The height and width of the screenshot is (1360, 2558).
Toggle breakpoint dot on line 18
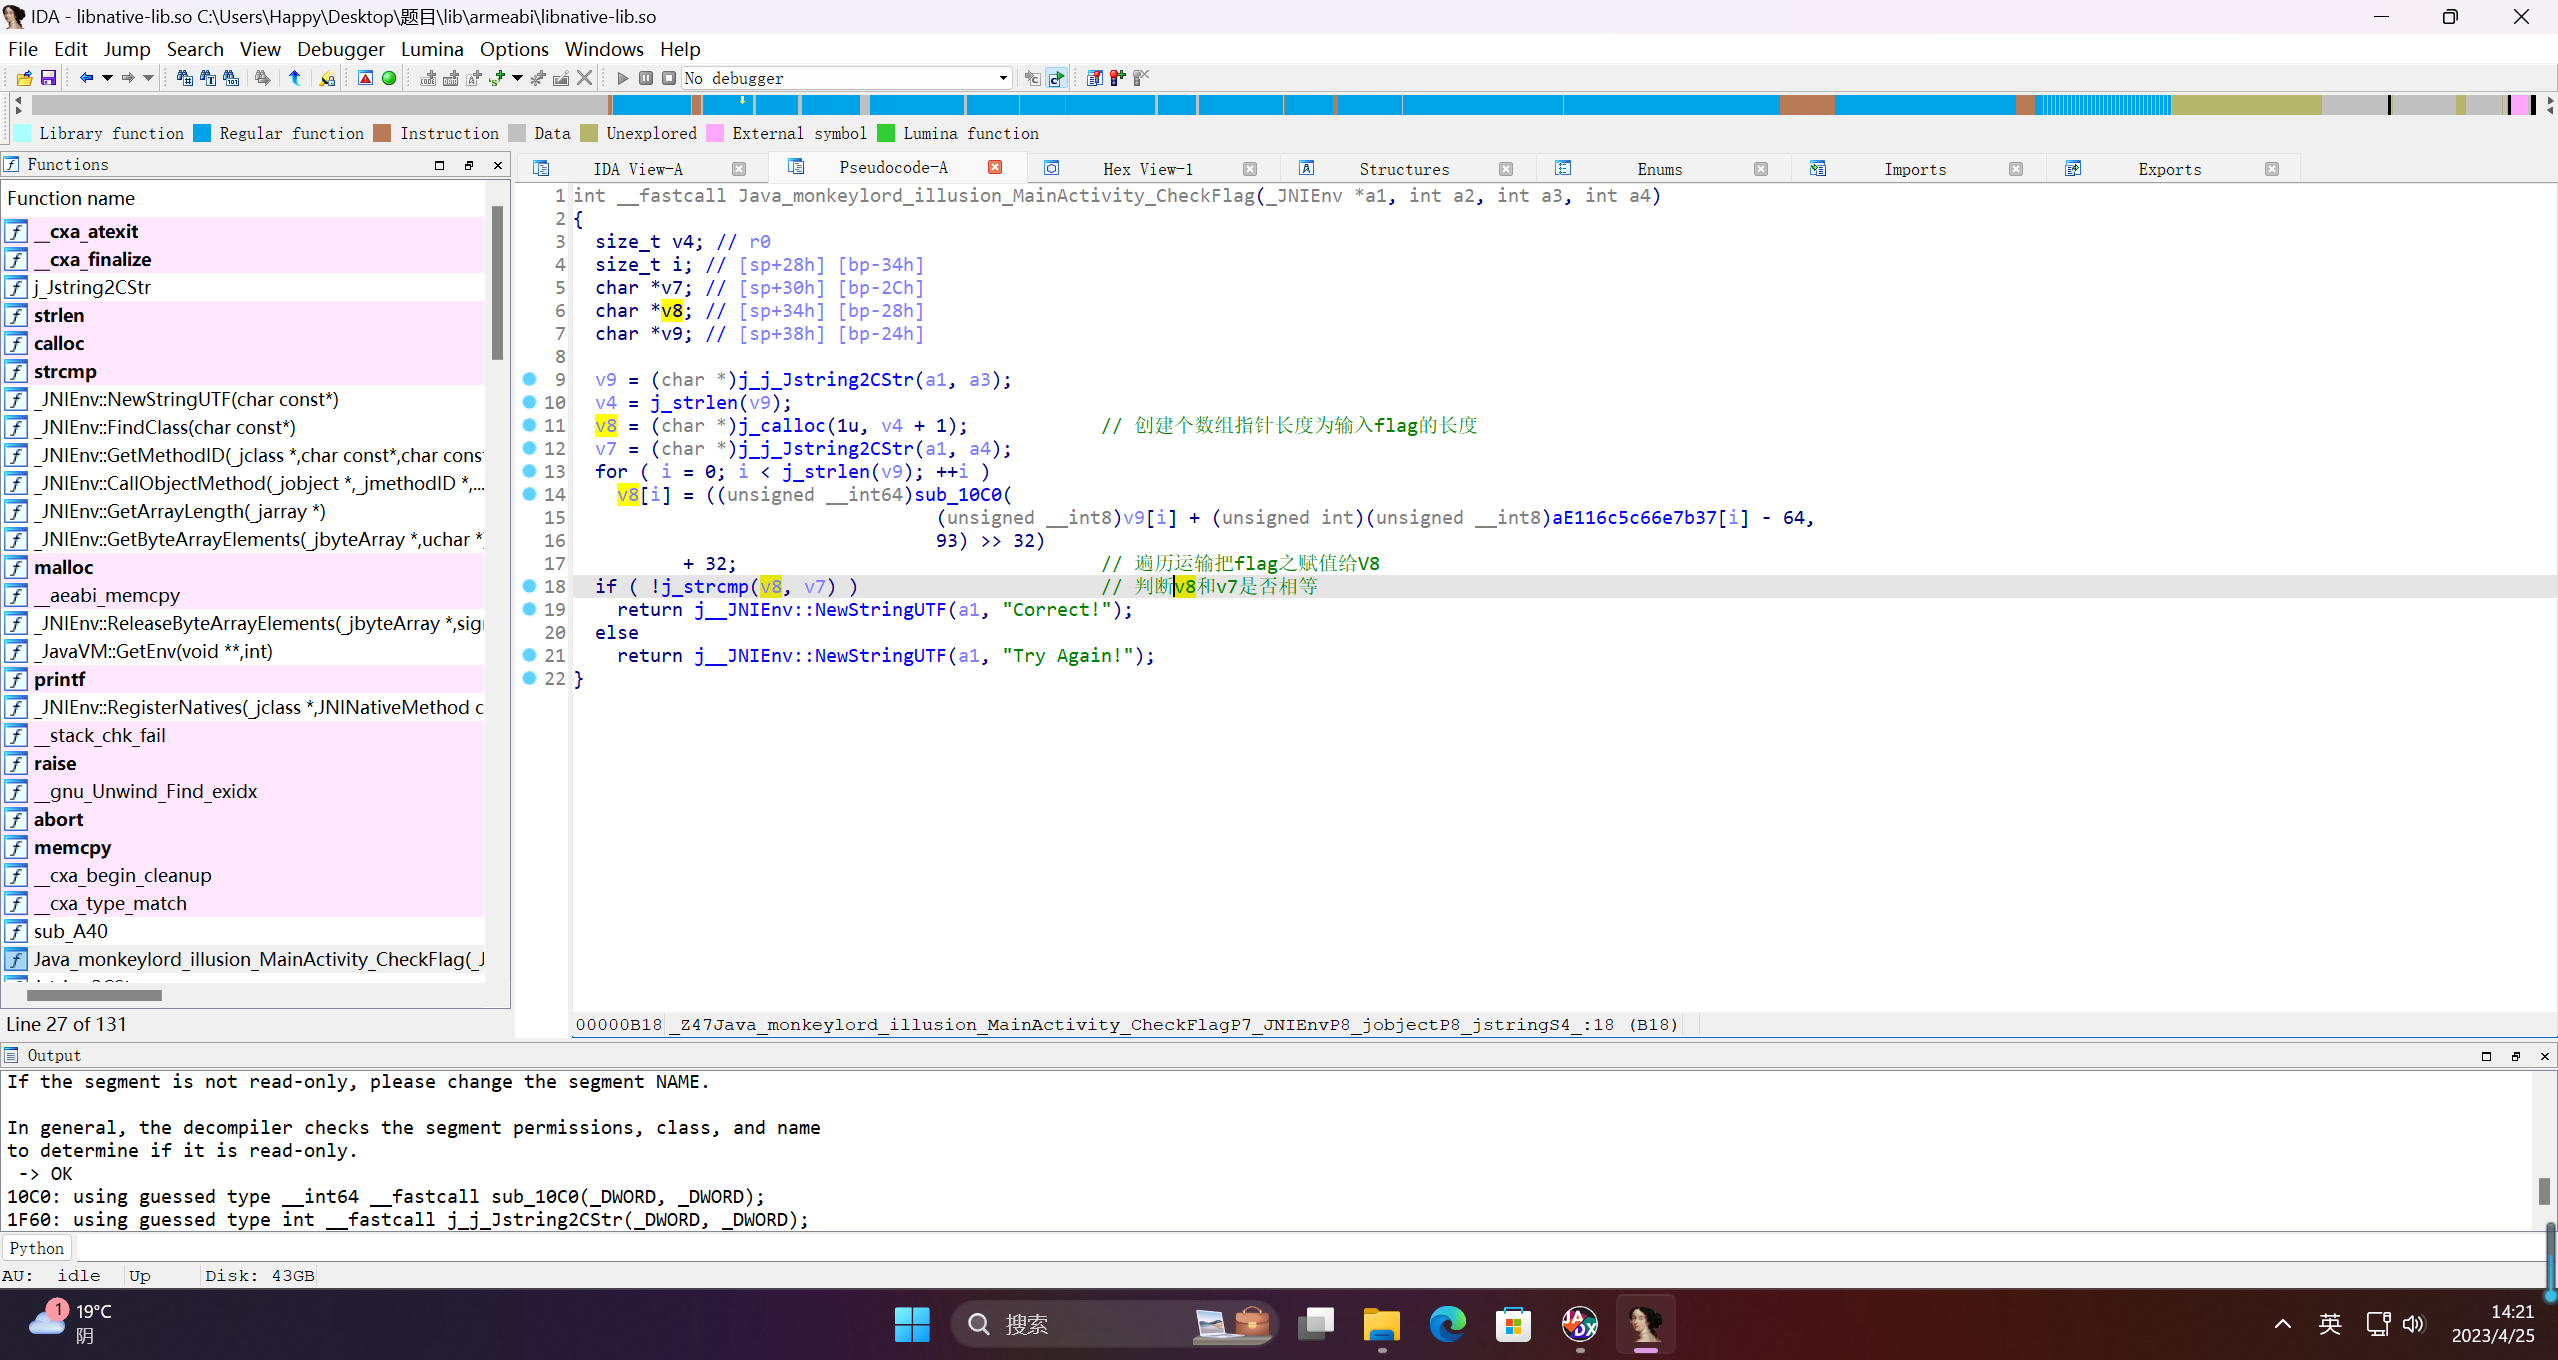[529, 586]
